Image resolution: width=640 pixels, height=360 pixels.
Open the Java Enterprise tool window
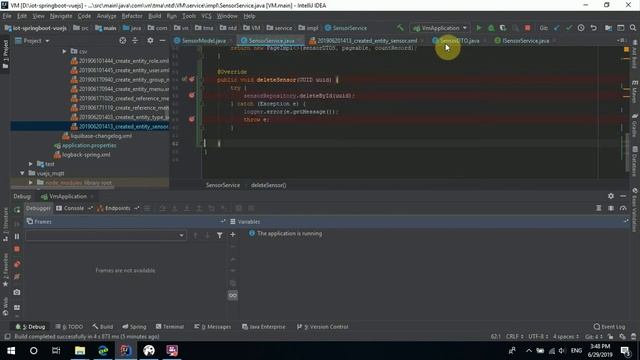pos(264,327)
